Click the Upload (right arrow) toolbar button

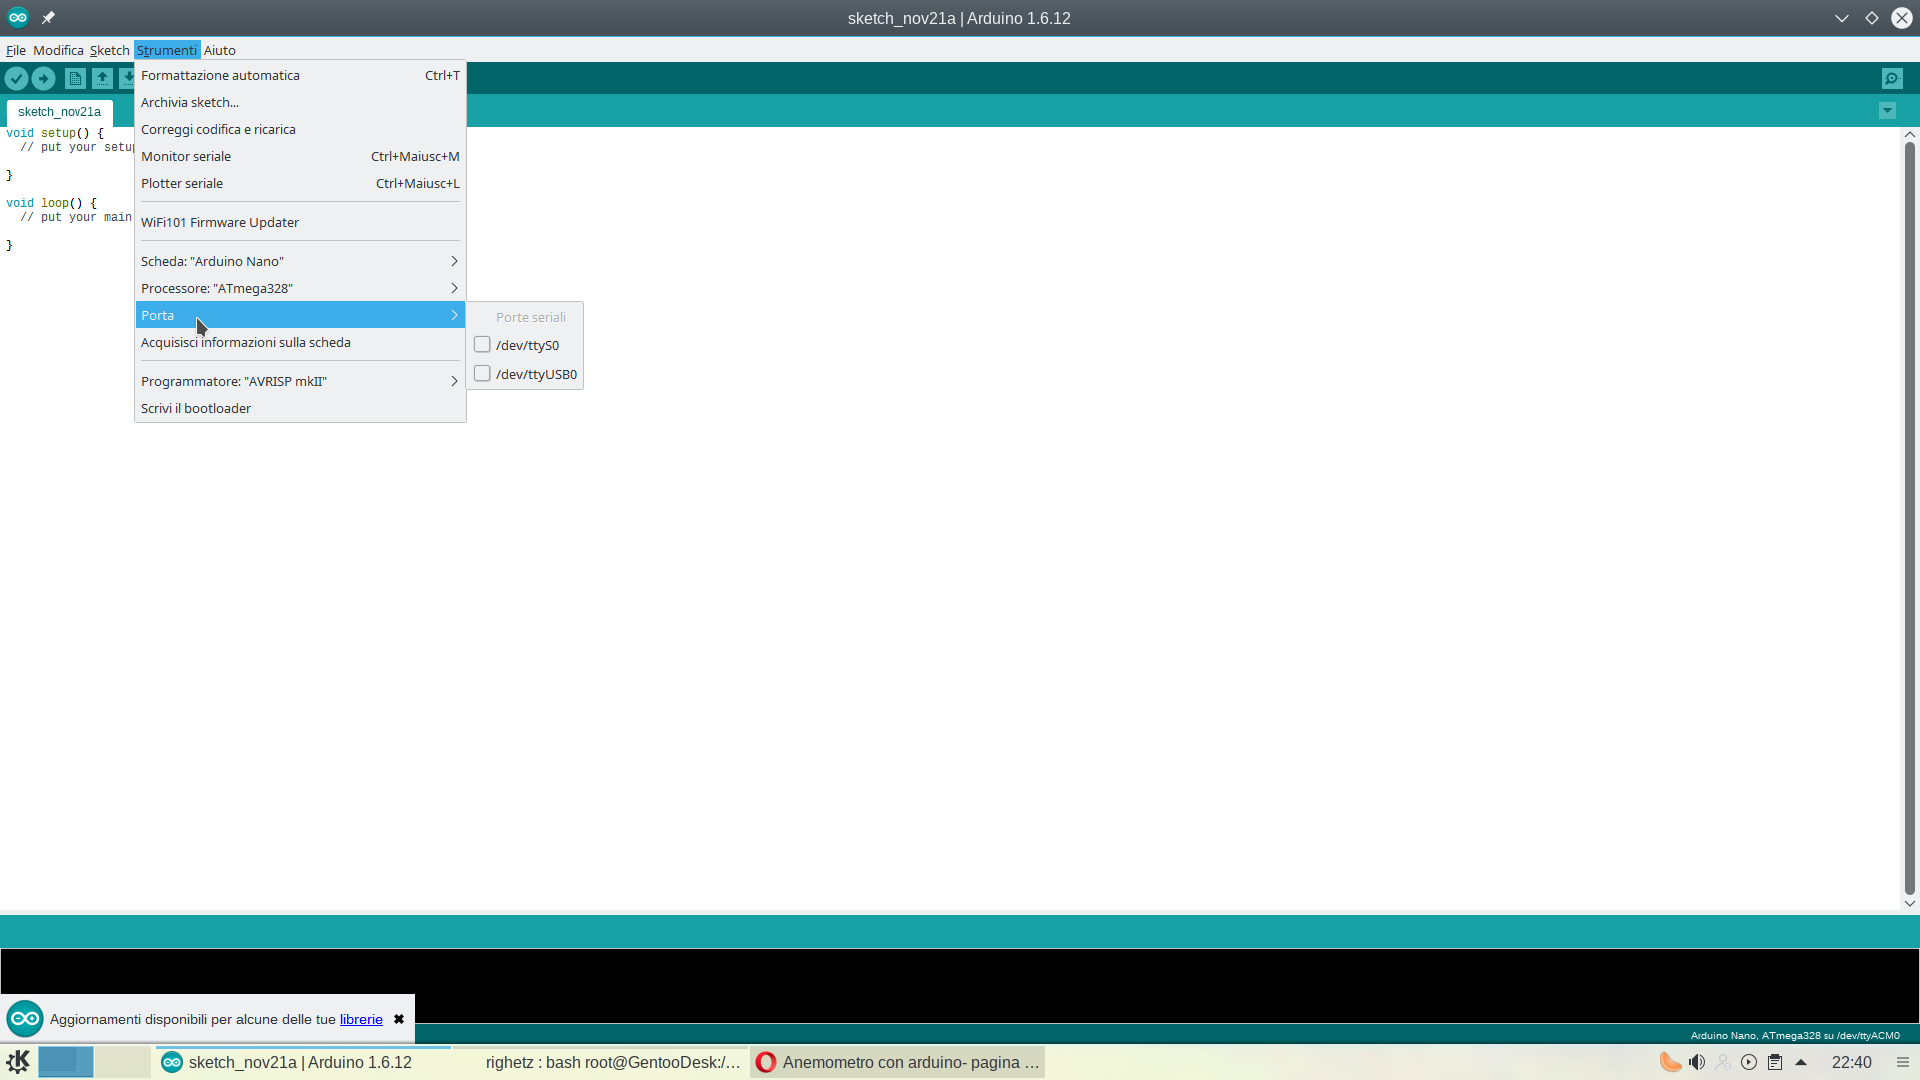point(43,78)
